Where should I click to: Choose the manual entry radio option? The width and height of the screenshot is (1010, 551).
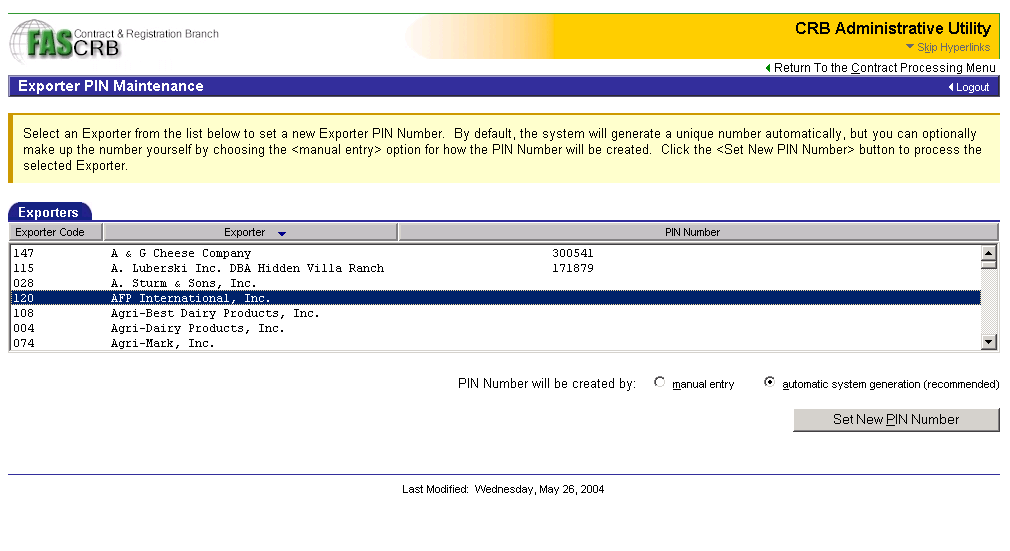point(659,382)
